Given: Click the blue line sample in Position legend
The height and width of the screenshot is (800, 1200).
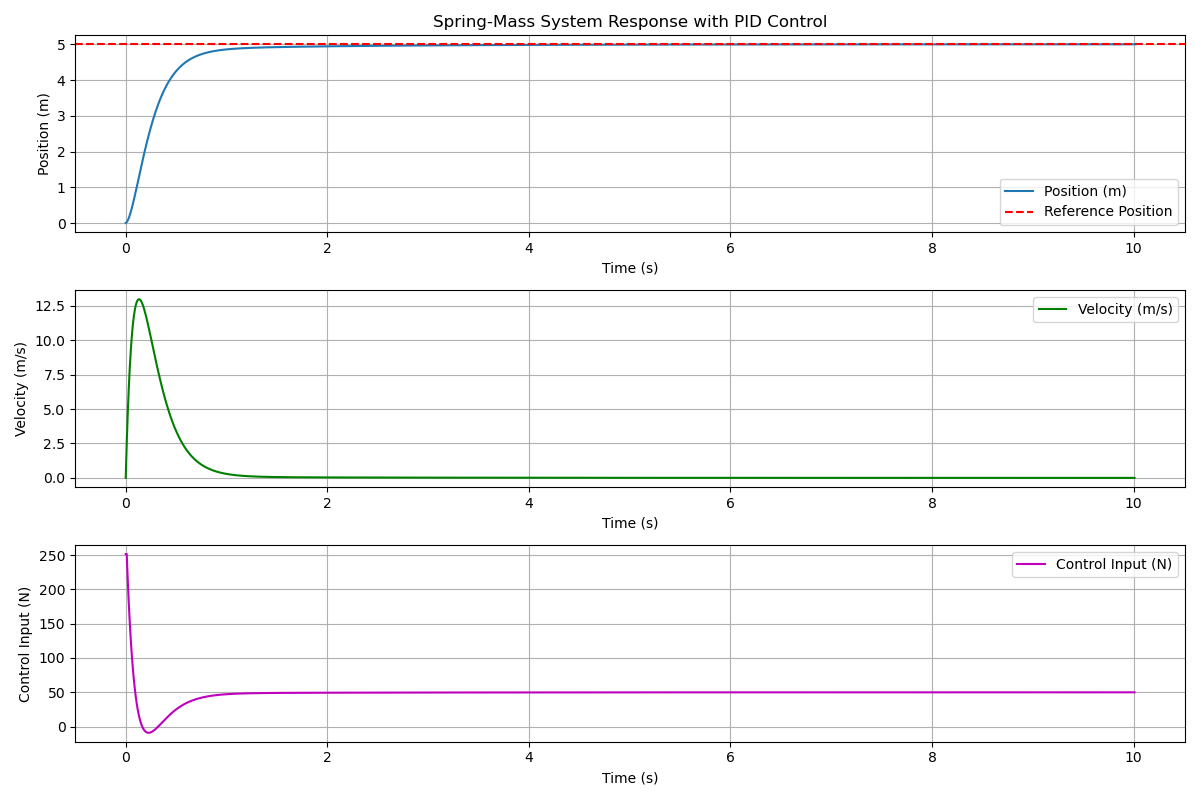Looking at the screenshot, I should click(1022, 191).
